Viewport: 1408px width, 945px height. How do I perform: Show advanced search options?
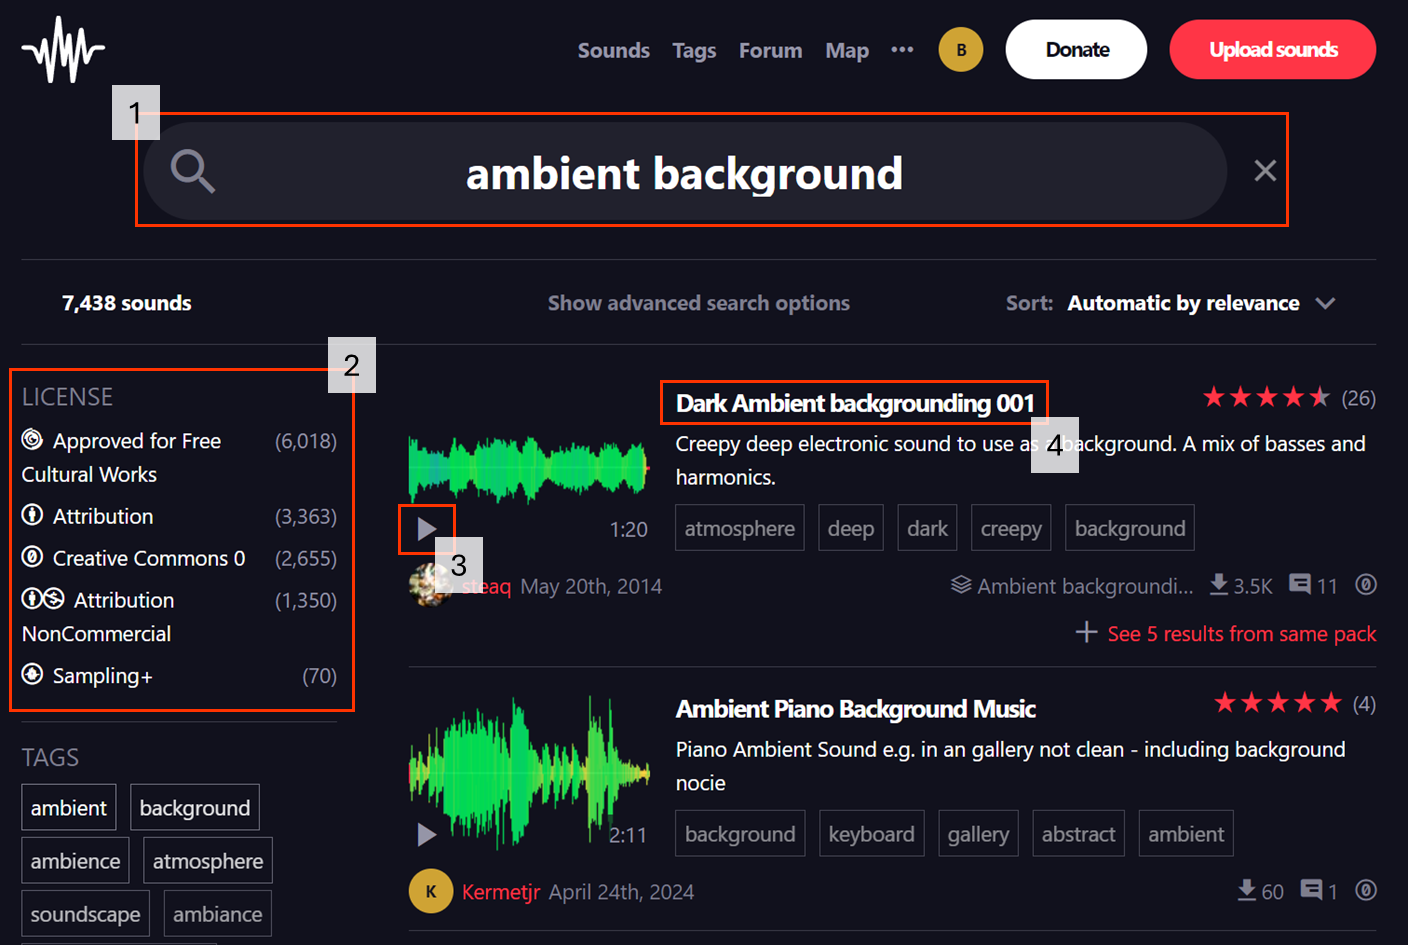coord(698,303)
